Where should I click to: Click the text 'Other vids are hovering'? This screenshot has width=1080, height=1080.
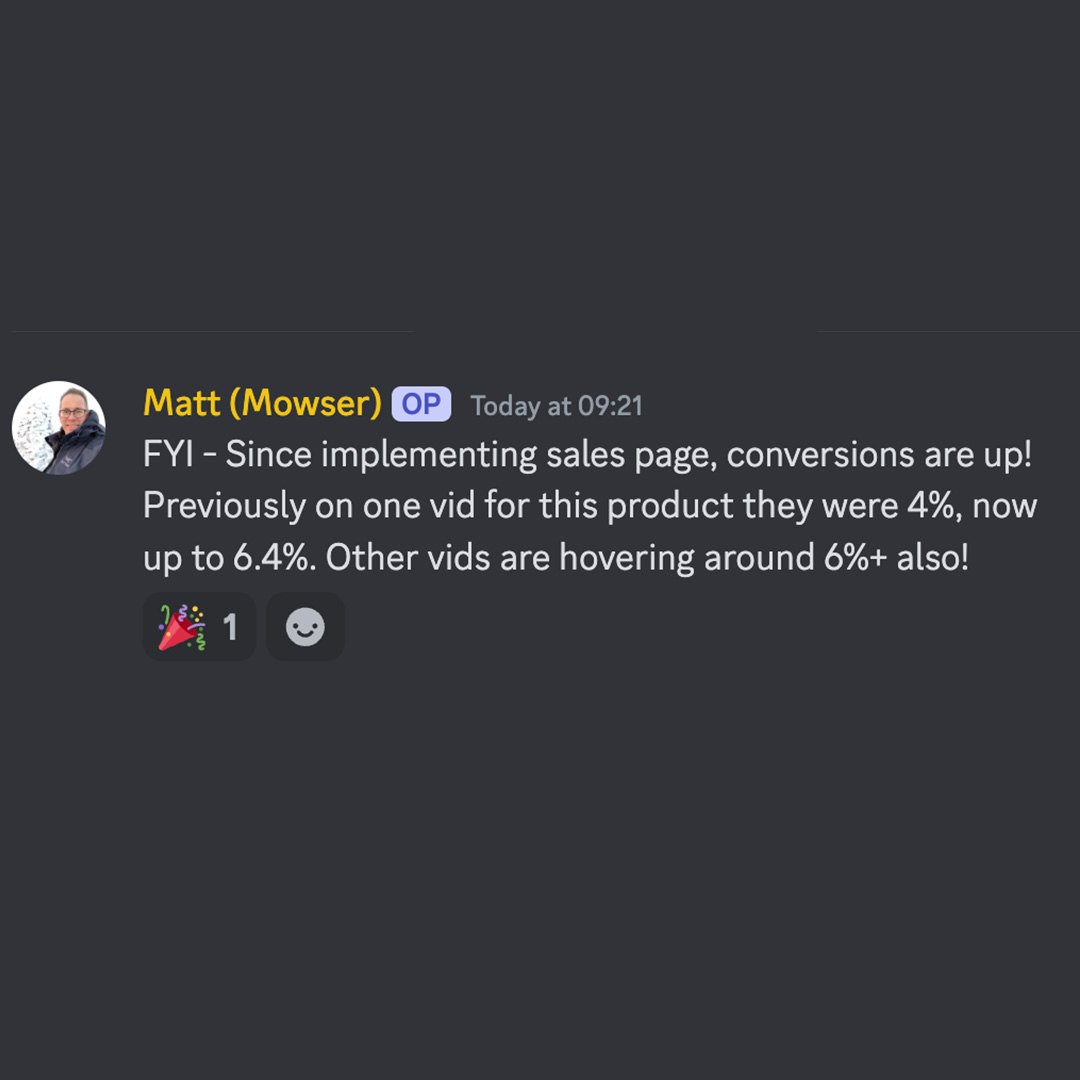pos(510,558)
